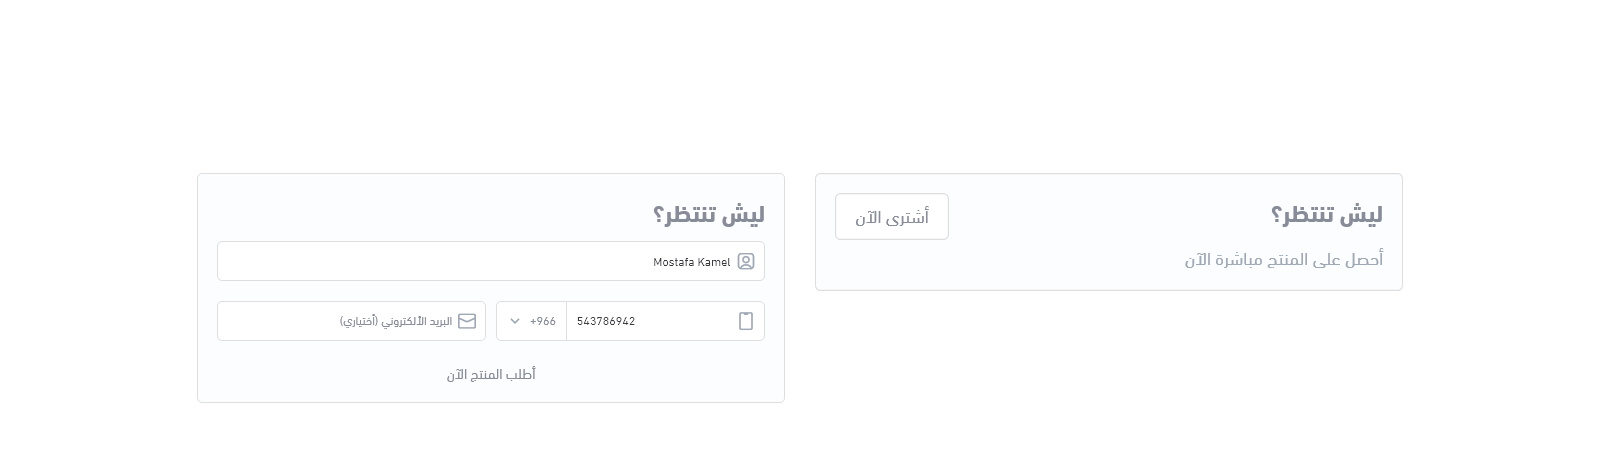Click the mobile phone icon
The height and width of the screenshot is (464, 1600).
(746, 321)
